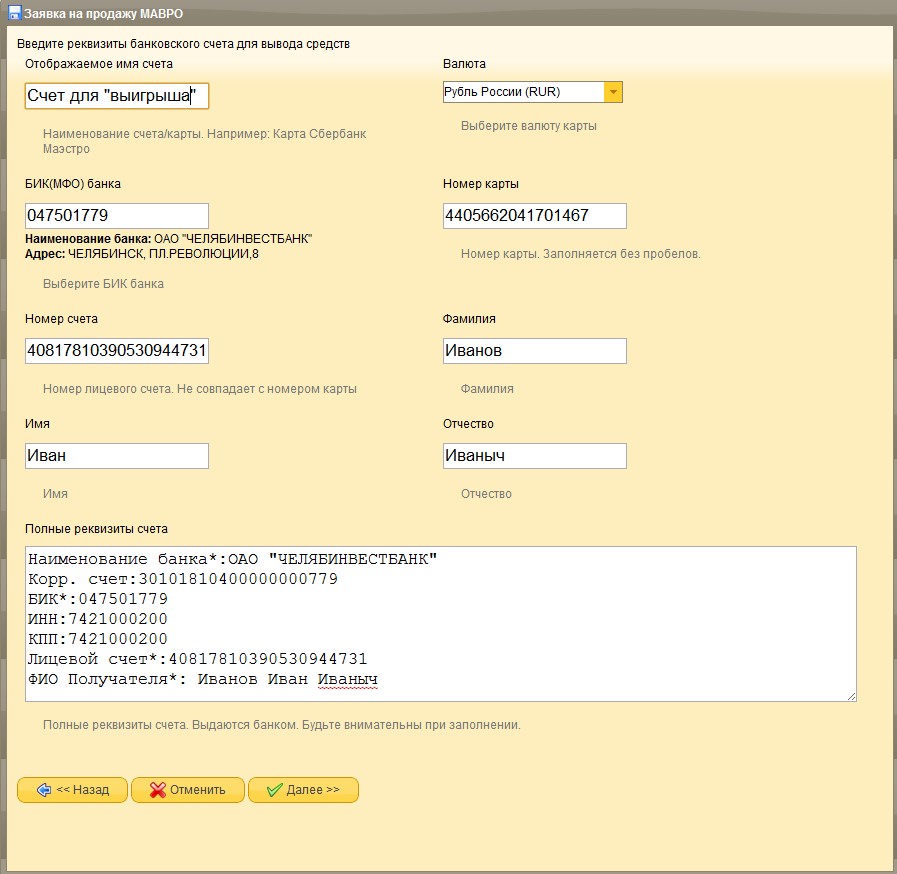Click the Адрес: ЧЕЛЯБИНСК, ПЛ.РЕВОЛЮЦИИ,8 text
This screenshot has width=897, height=874.
pyautogui.click(x=141, y=253)
